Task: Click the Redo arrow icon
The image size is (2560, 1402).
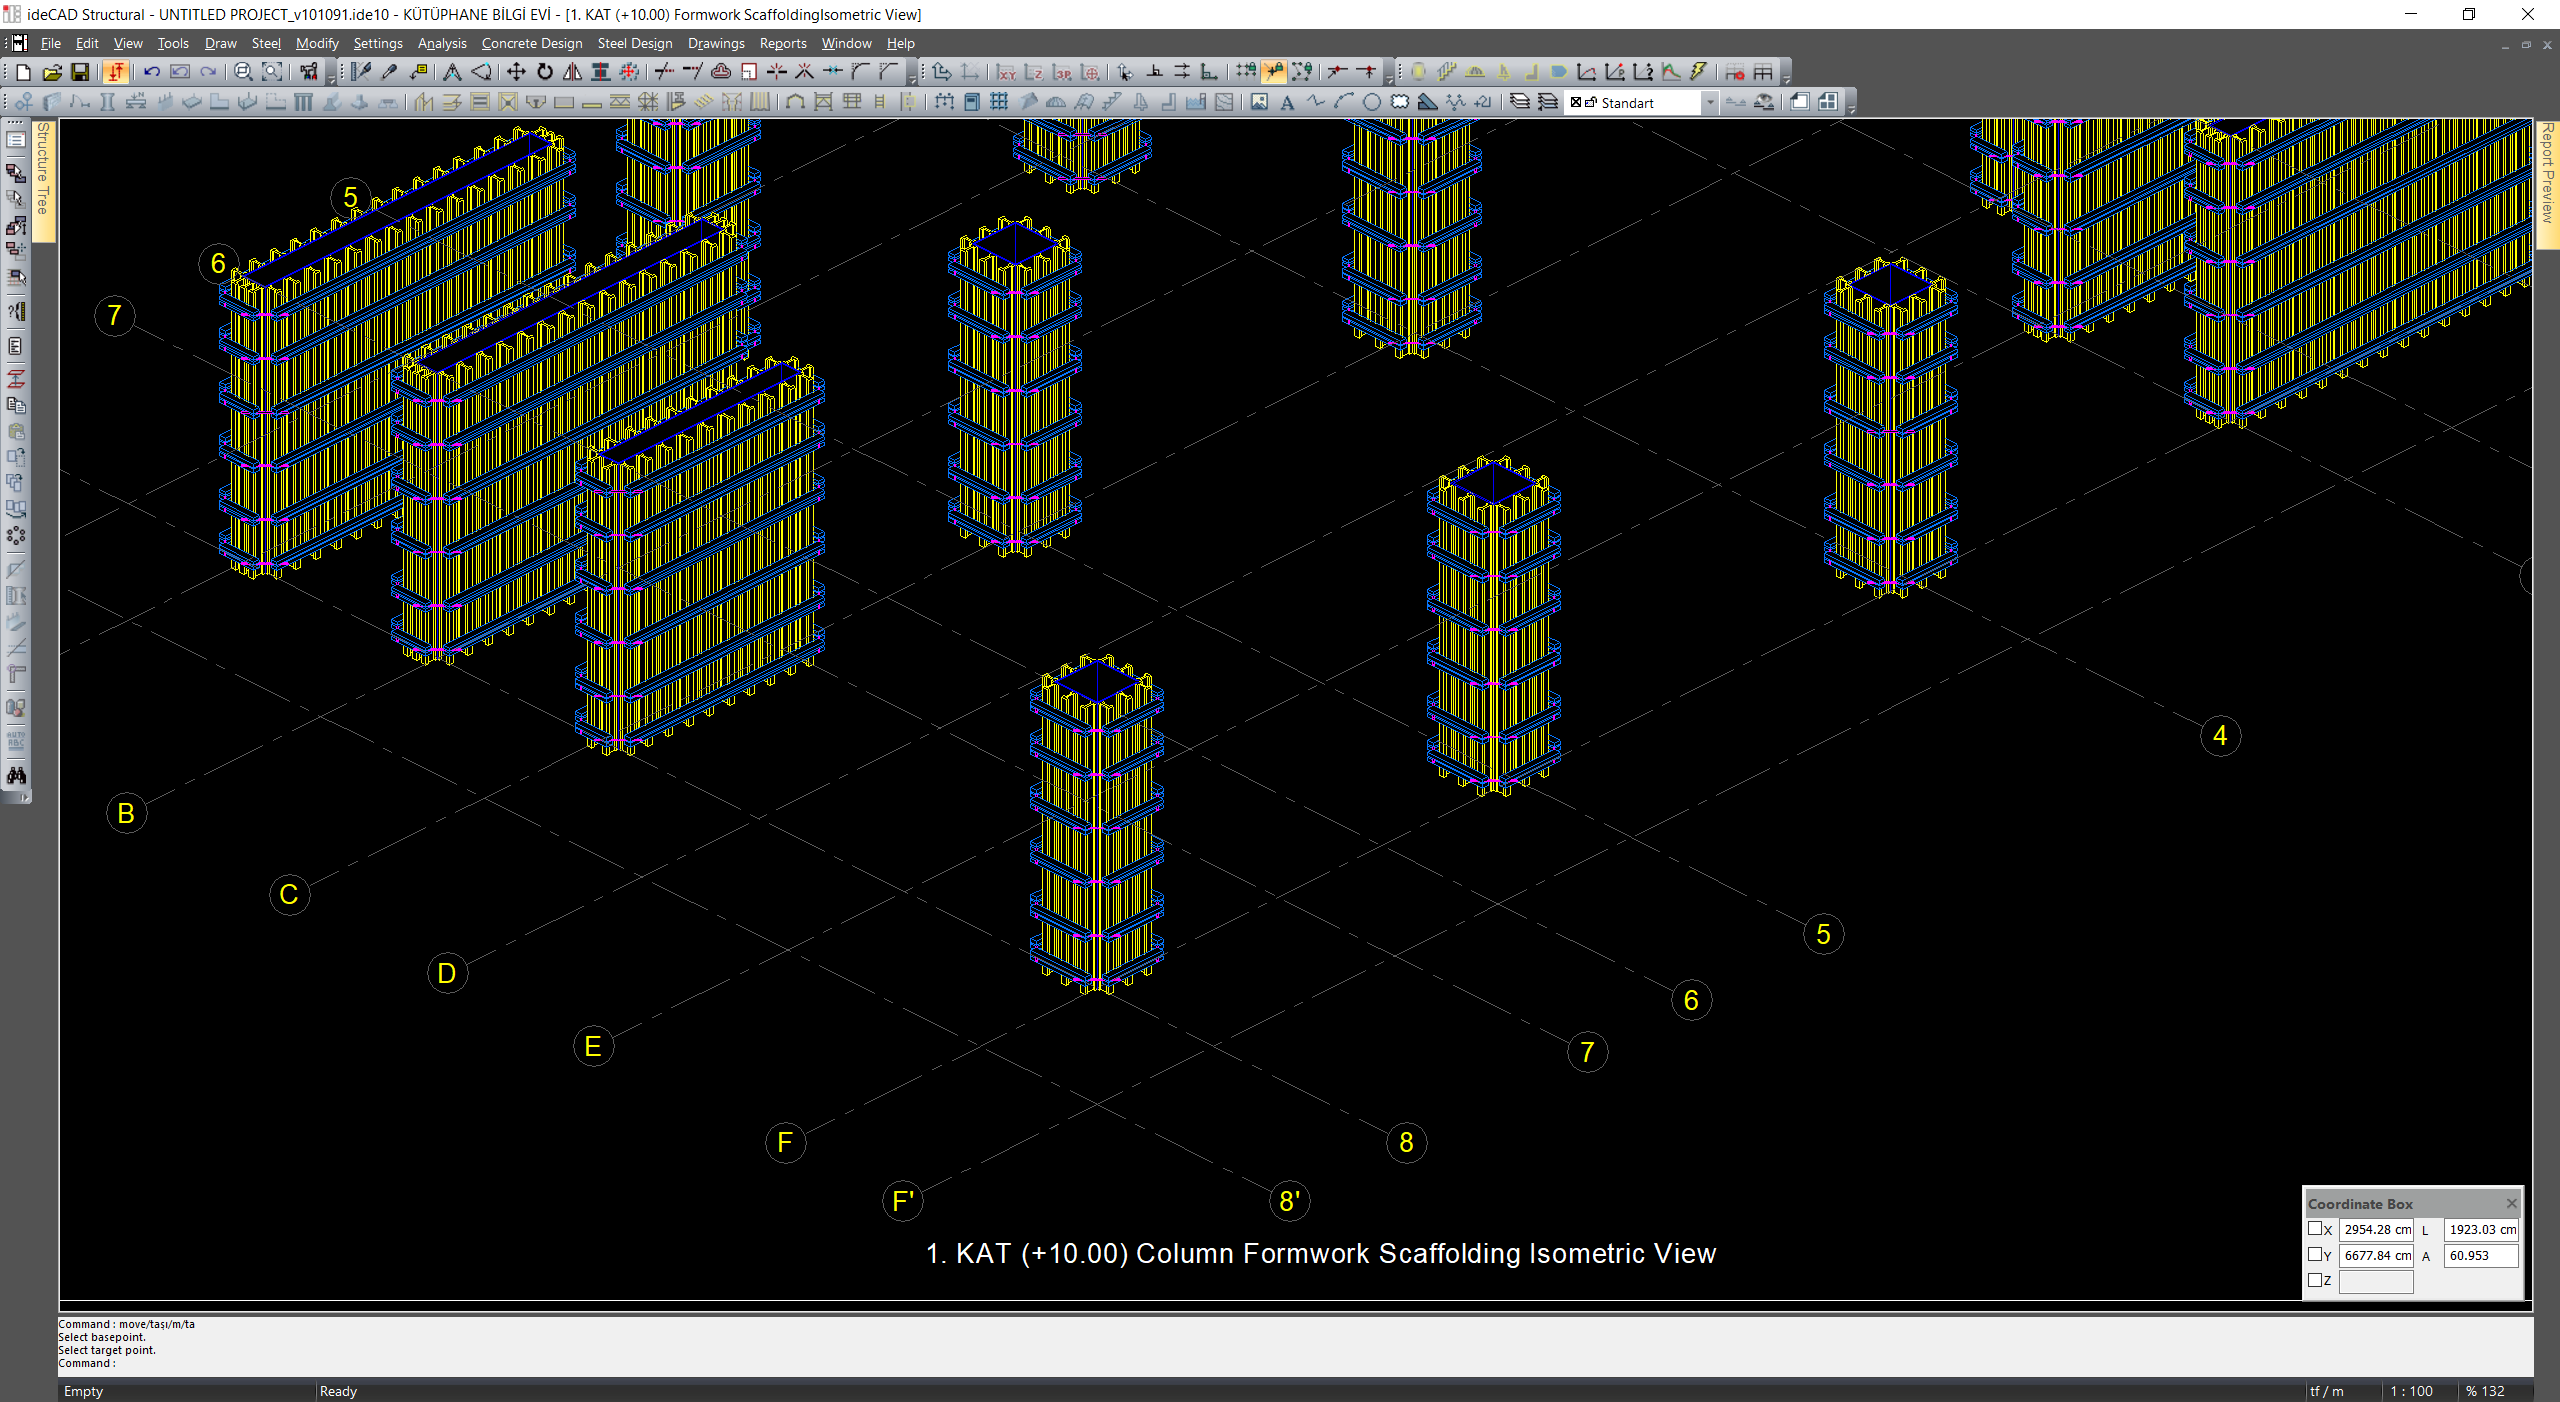Action: click(208, 72)
